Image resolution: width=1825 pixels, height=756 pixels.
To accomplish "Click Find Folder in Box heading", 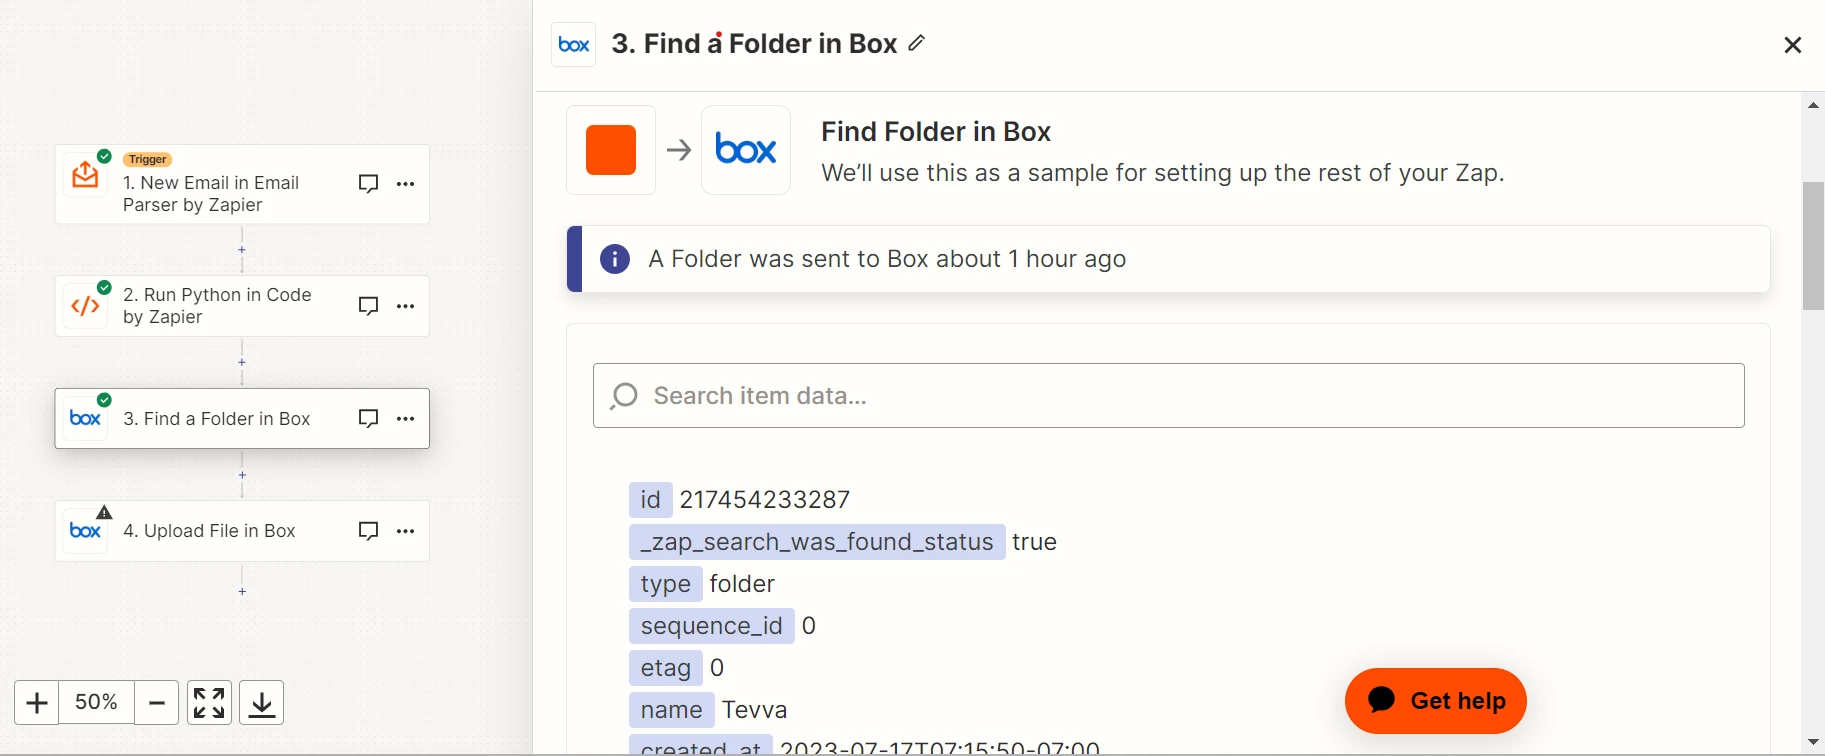I will tap(936, 132).
